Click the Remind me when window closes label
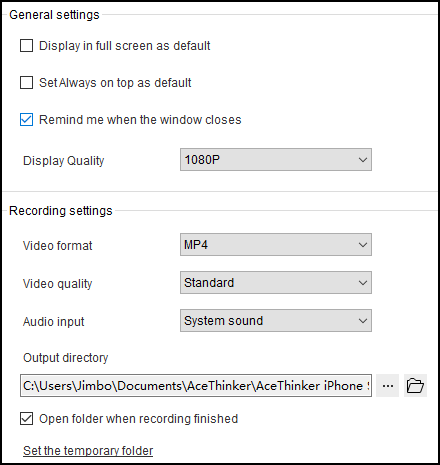Image resolution: width=440 pixels, height=465 pixels. tap(140, 120)
